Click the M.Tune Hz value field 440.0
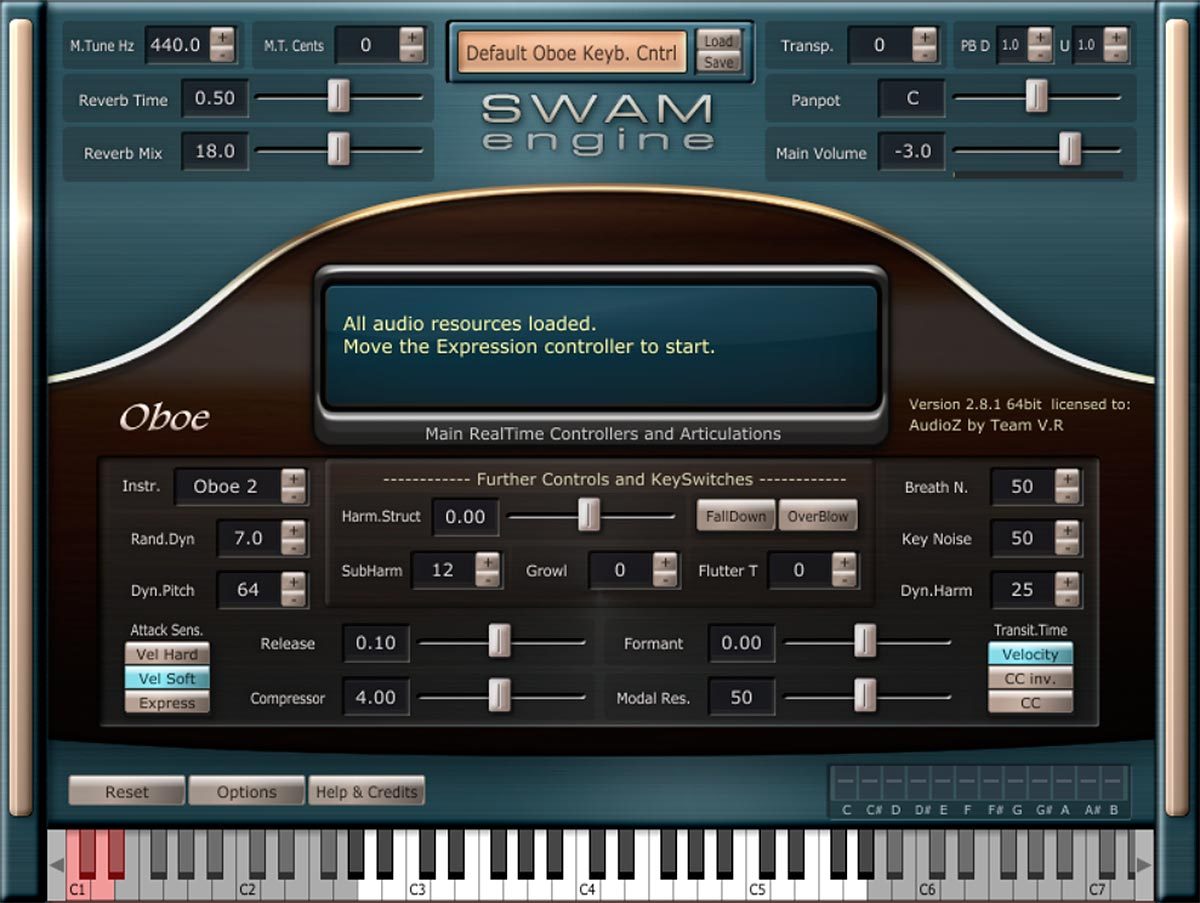1200x903 pixels. (176, 45)
